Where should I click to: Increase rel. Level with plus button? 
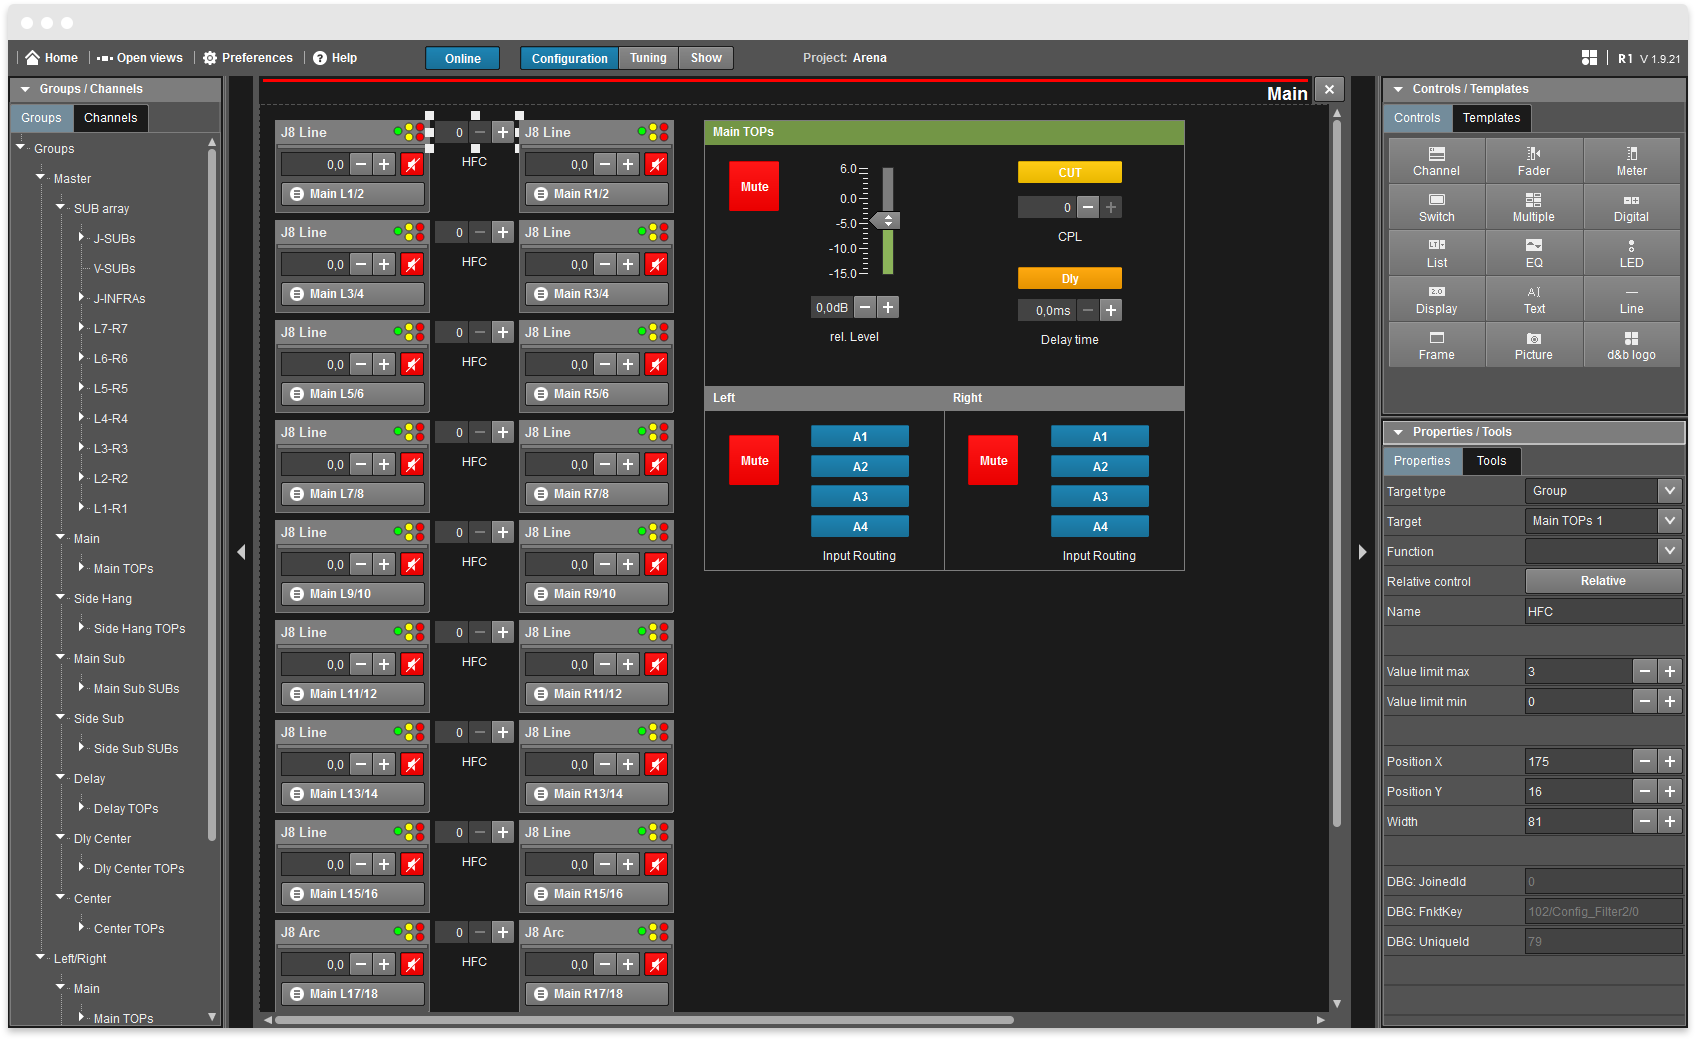(x=888, y=308)
